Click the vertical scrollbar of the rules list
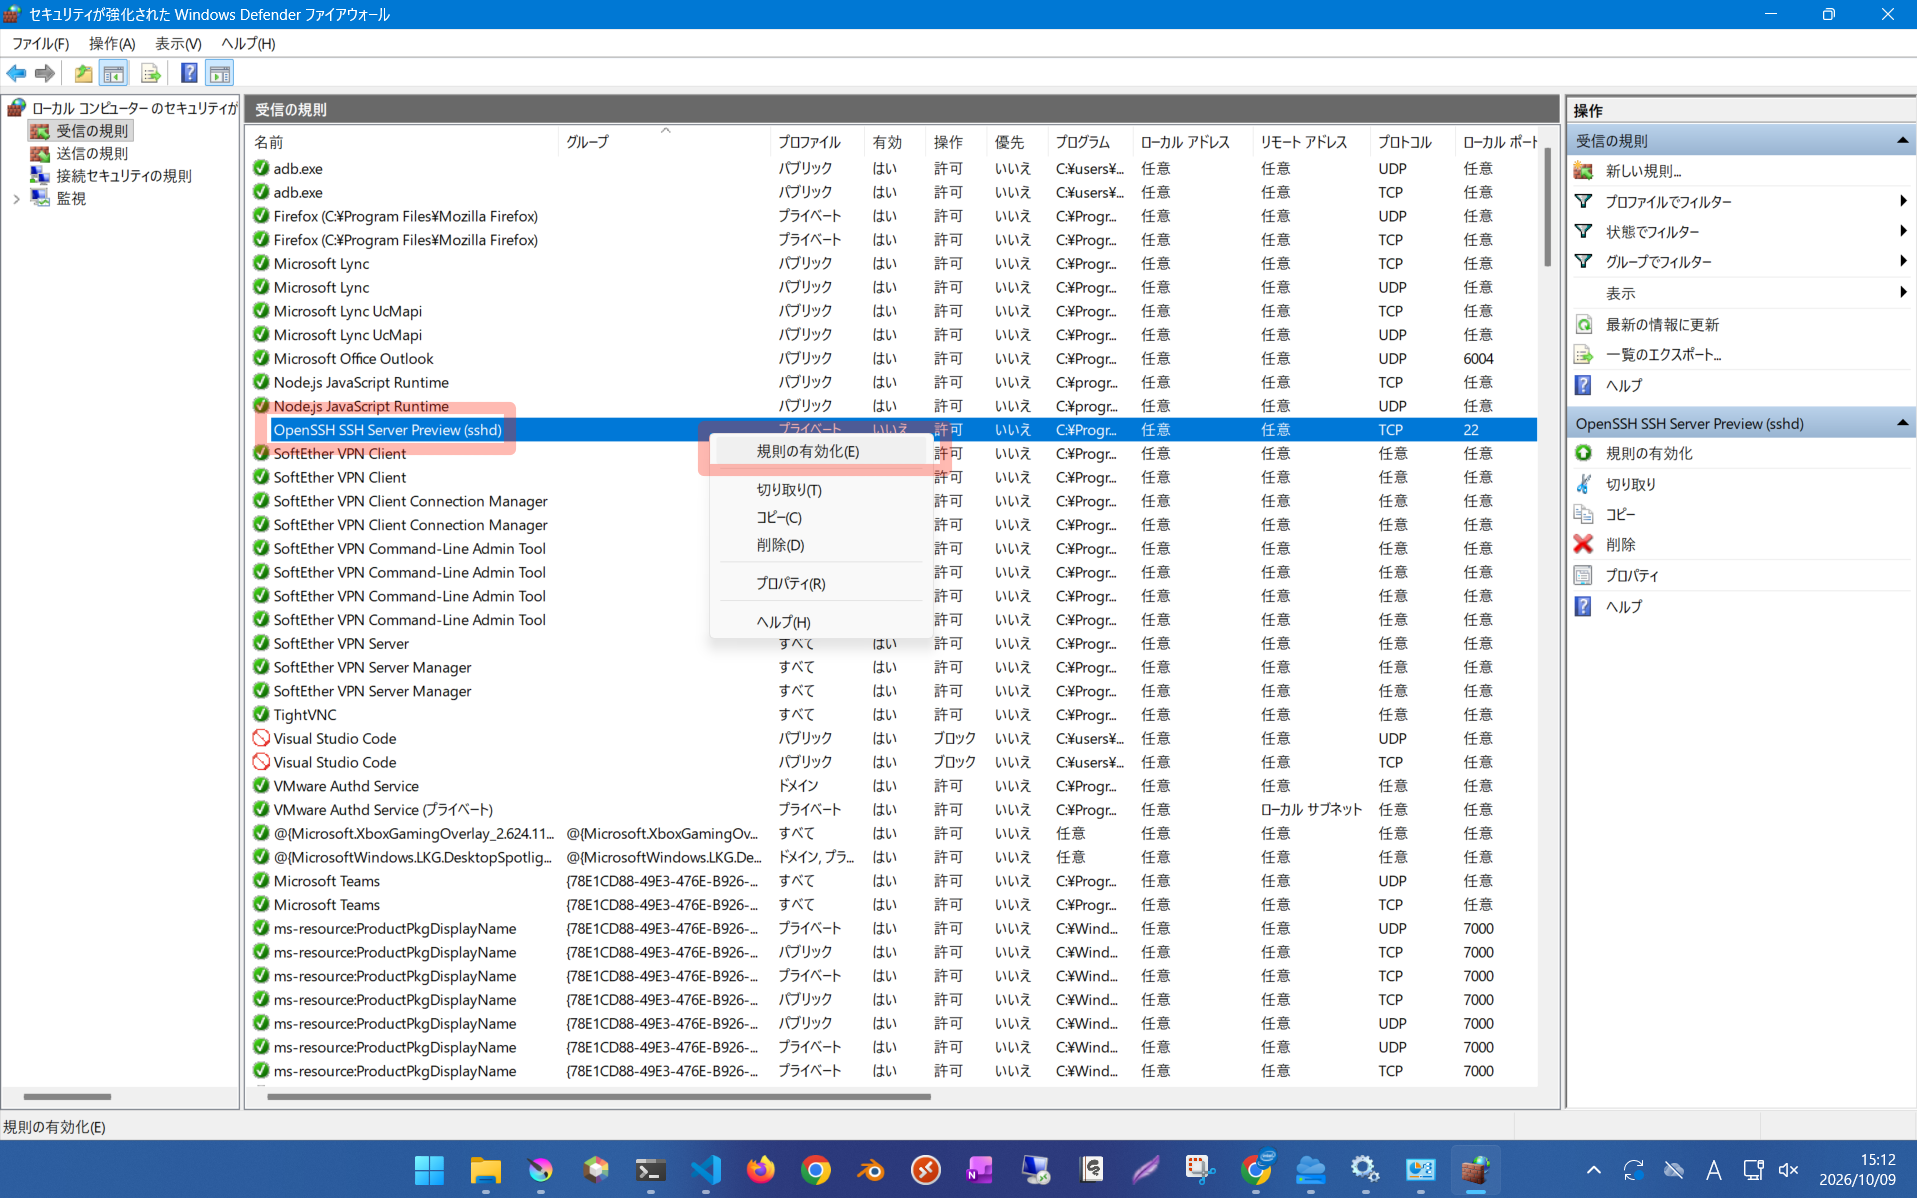Image resolution: width=1917 pixels, height=1198 pixels. click(x=1547, y=206)
